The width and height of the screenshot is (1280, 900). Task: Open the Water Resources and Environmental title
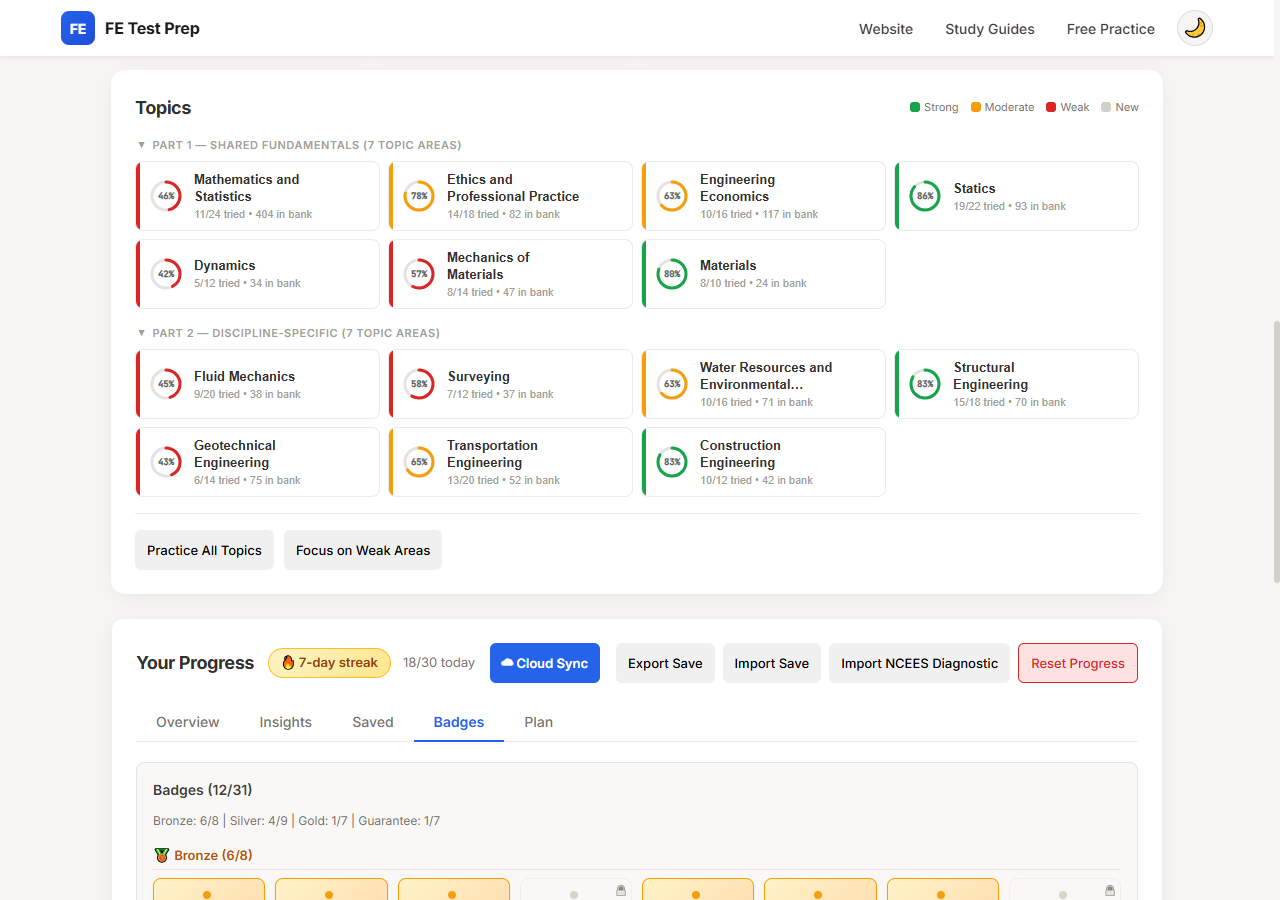pos(766,376)
